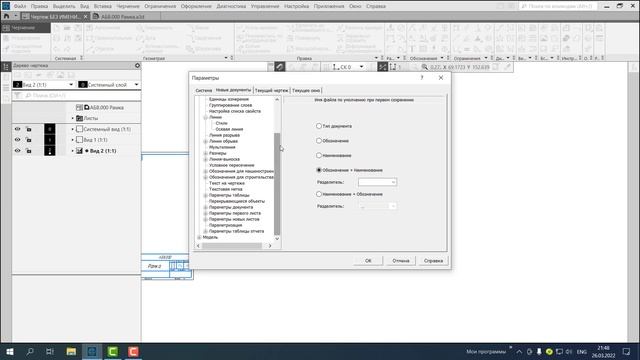Click the КОМПАС application logo icon

click(x=6, y=6)
